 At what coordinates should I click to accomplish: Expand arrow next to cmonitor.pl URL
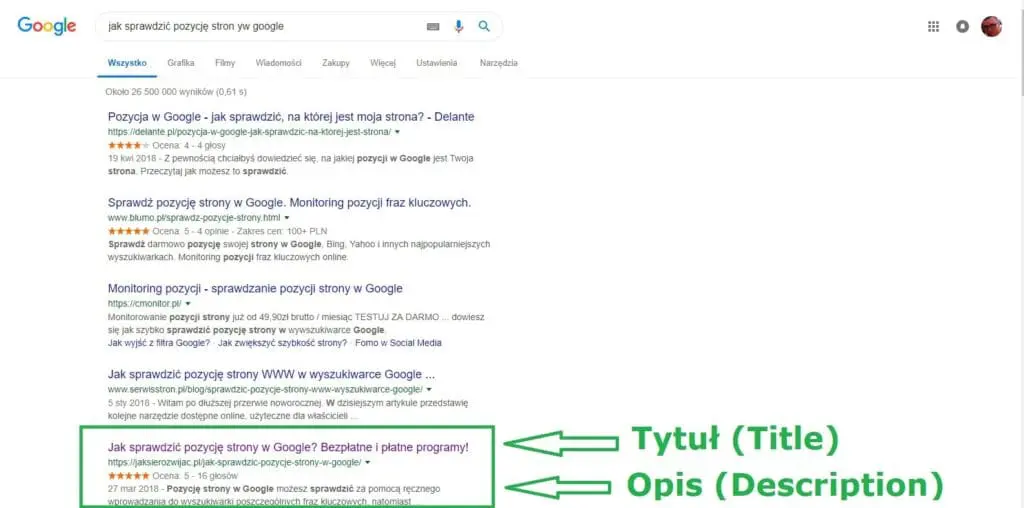(x=188, y=304)
